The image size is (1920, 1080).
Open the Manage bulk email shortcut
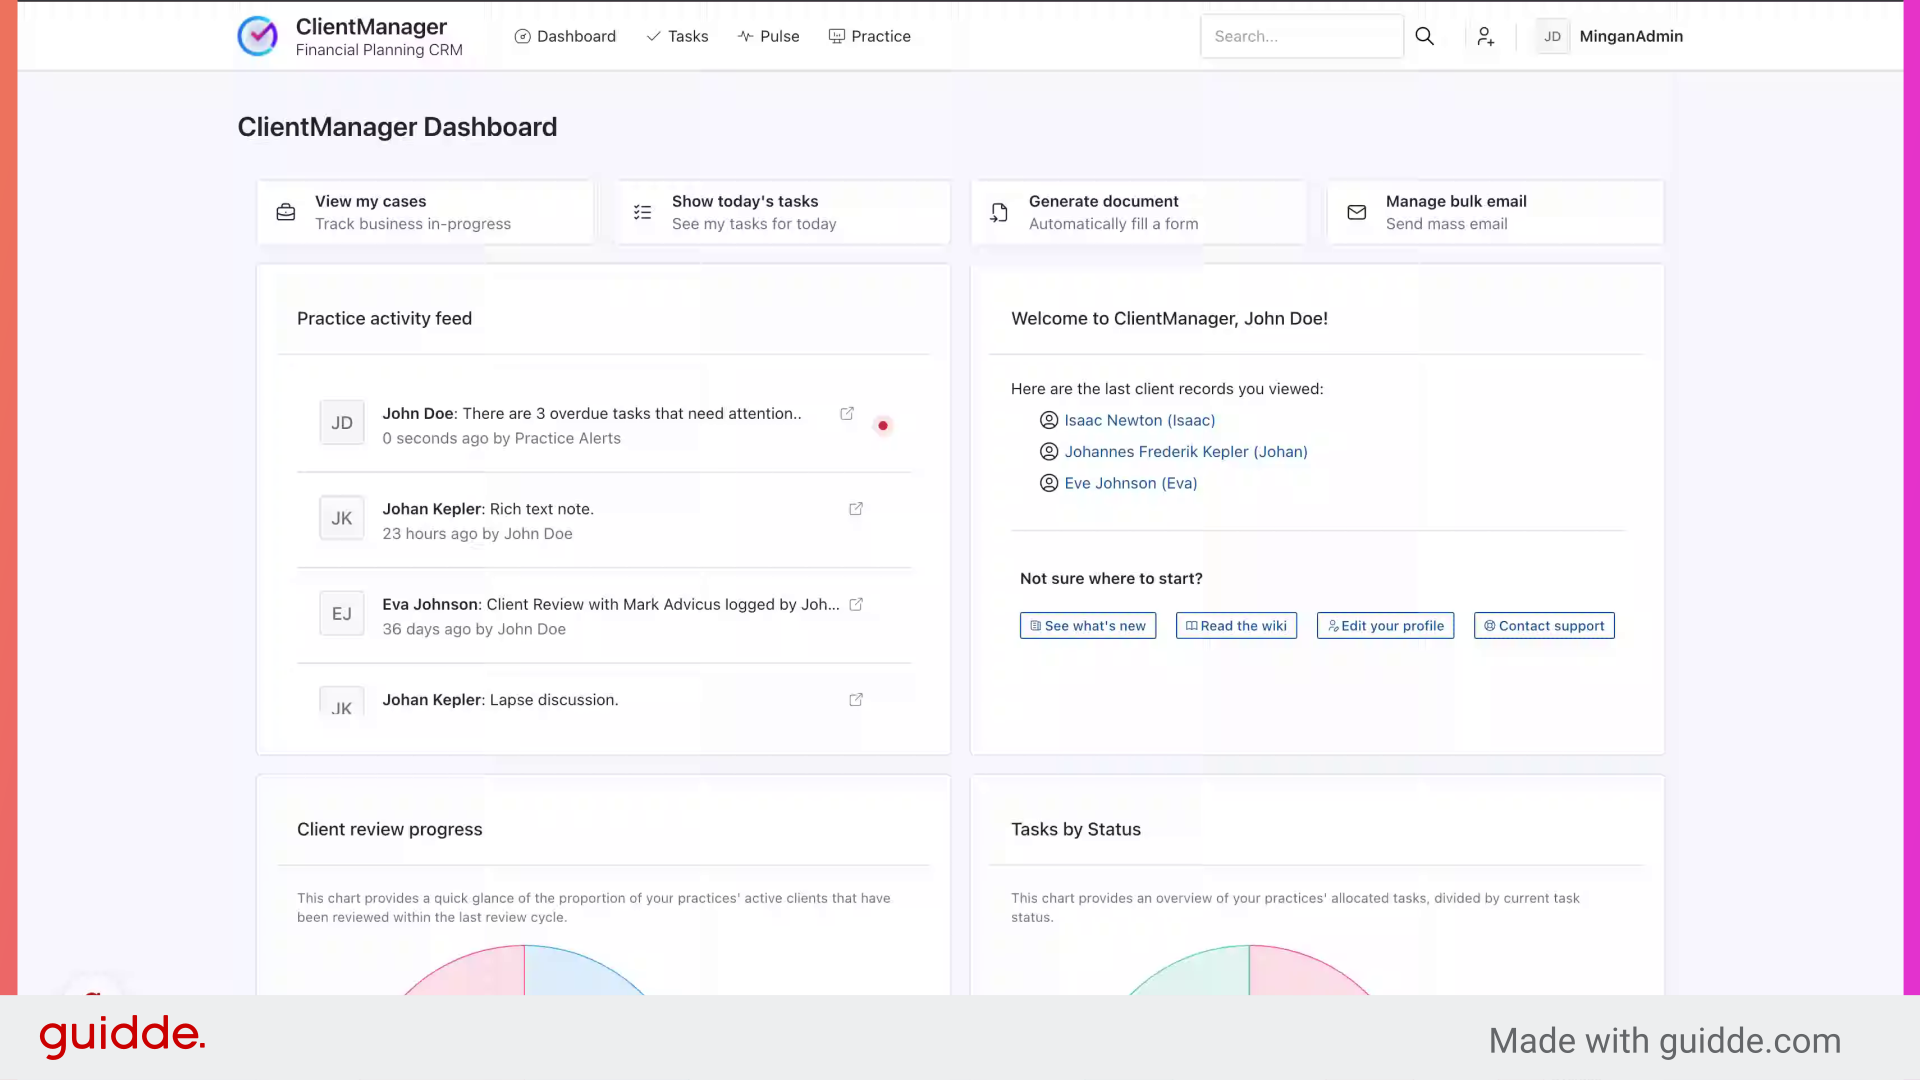[x=1495, y=212]
